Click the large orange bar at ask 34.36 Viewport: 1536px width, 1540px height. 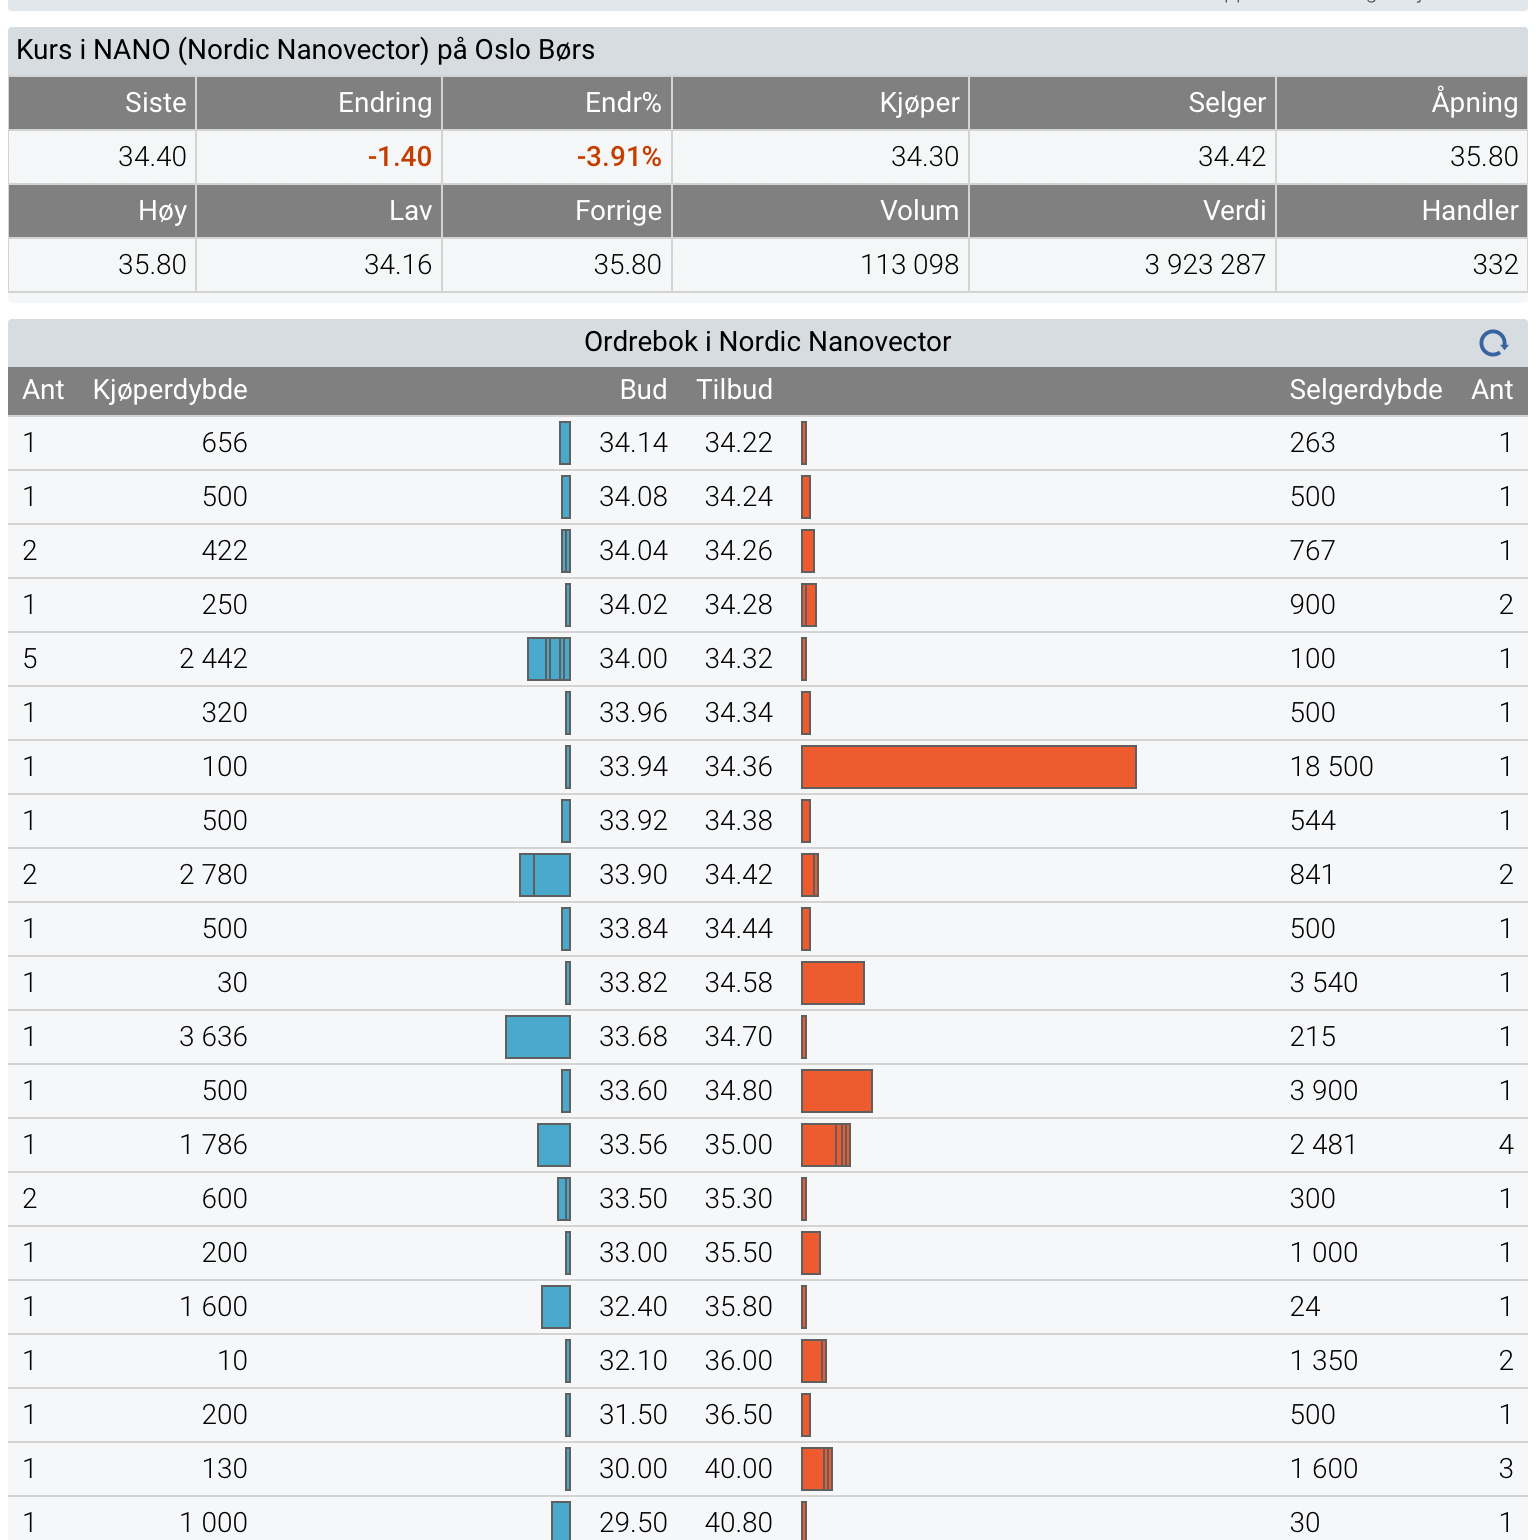[x=969, y=767]
